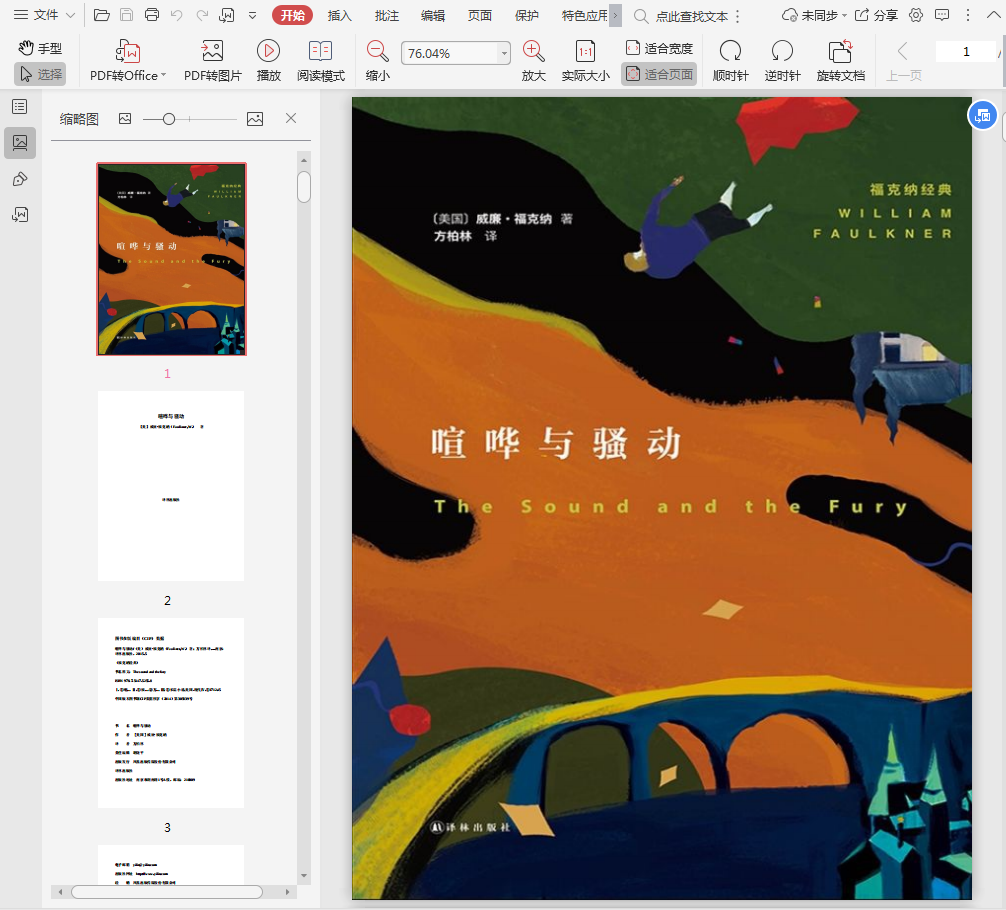
Task: Switch to the 插入 tab
Action: 339,15
